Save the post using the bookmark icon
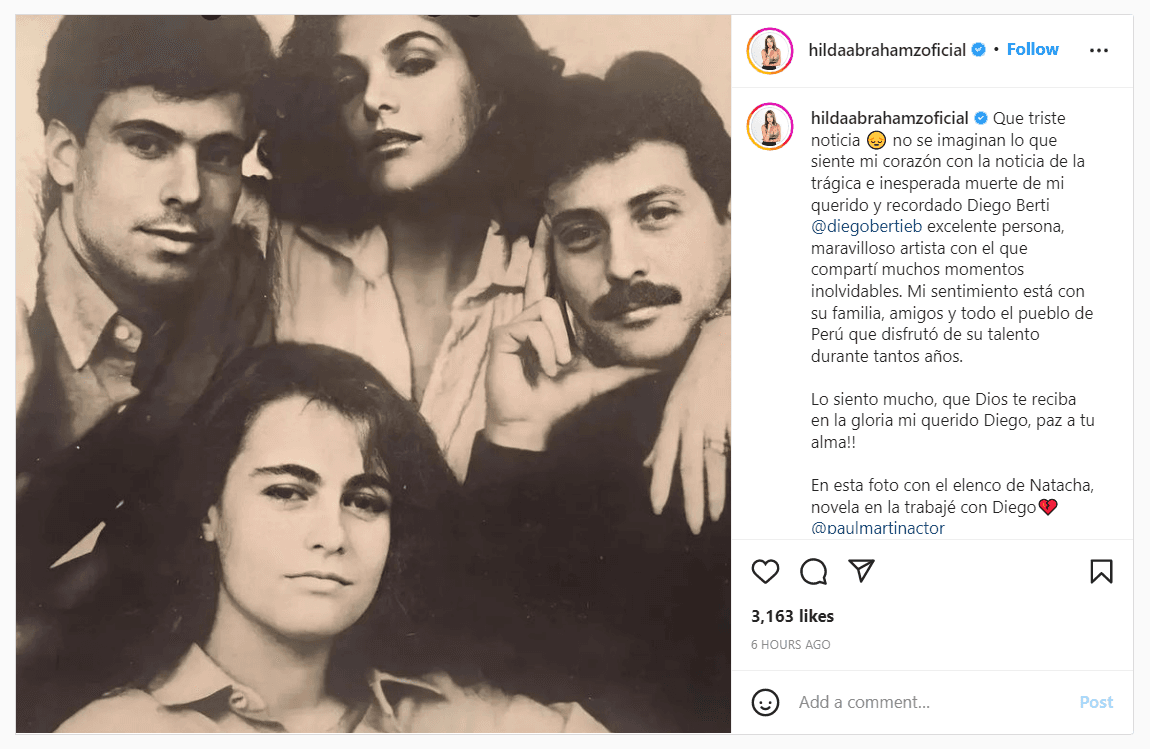The height and width of the screenshot is (749, 1150). (x=1101, y=571)
